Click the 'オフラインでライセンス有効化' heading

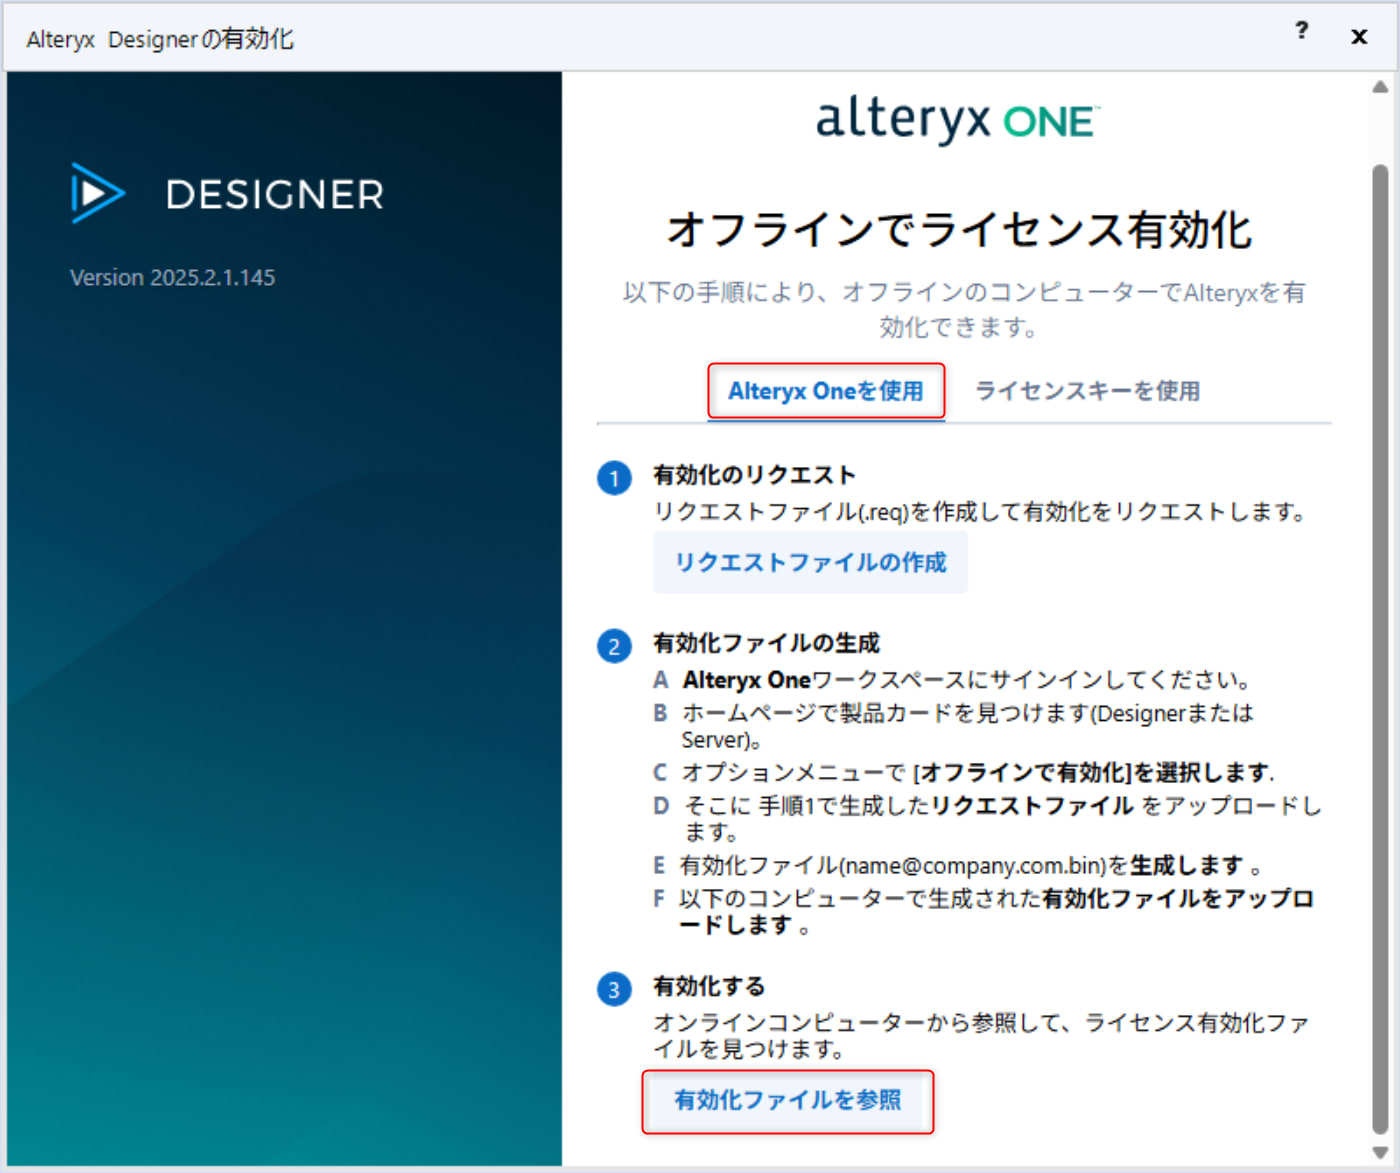[x=959, y=230]
